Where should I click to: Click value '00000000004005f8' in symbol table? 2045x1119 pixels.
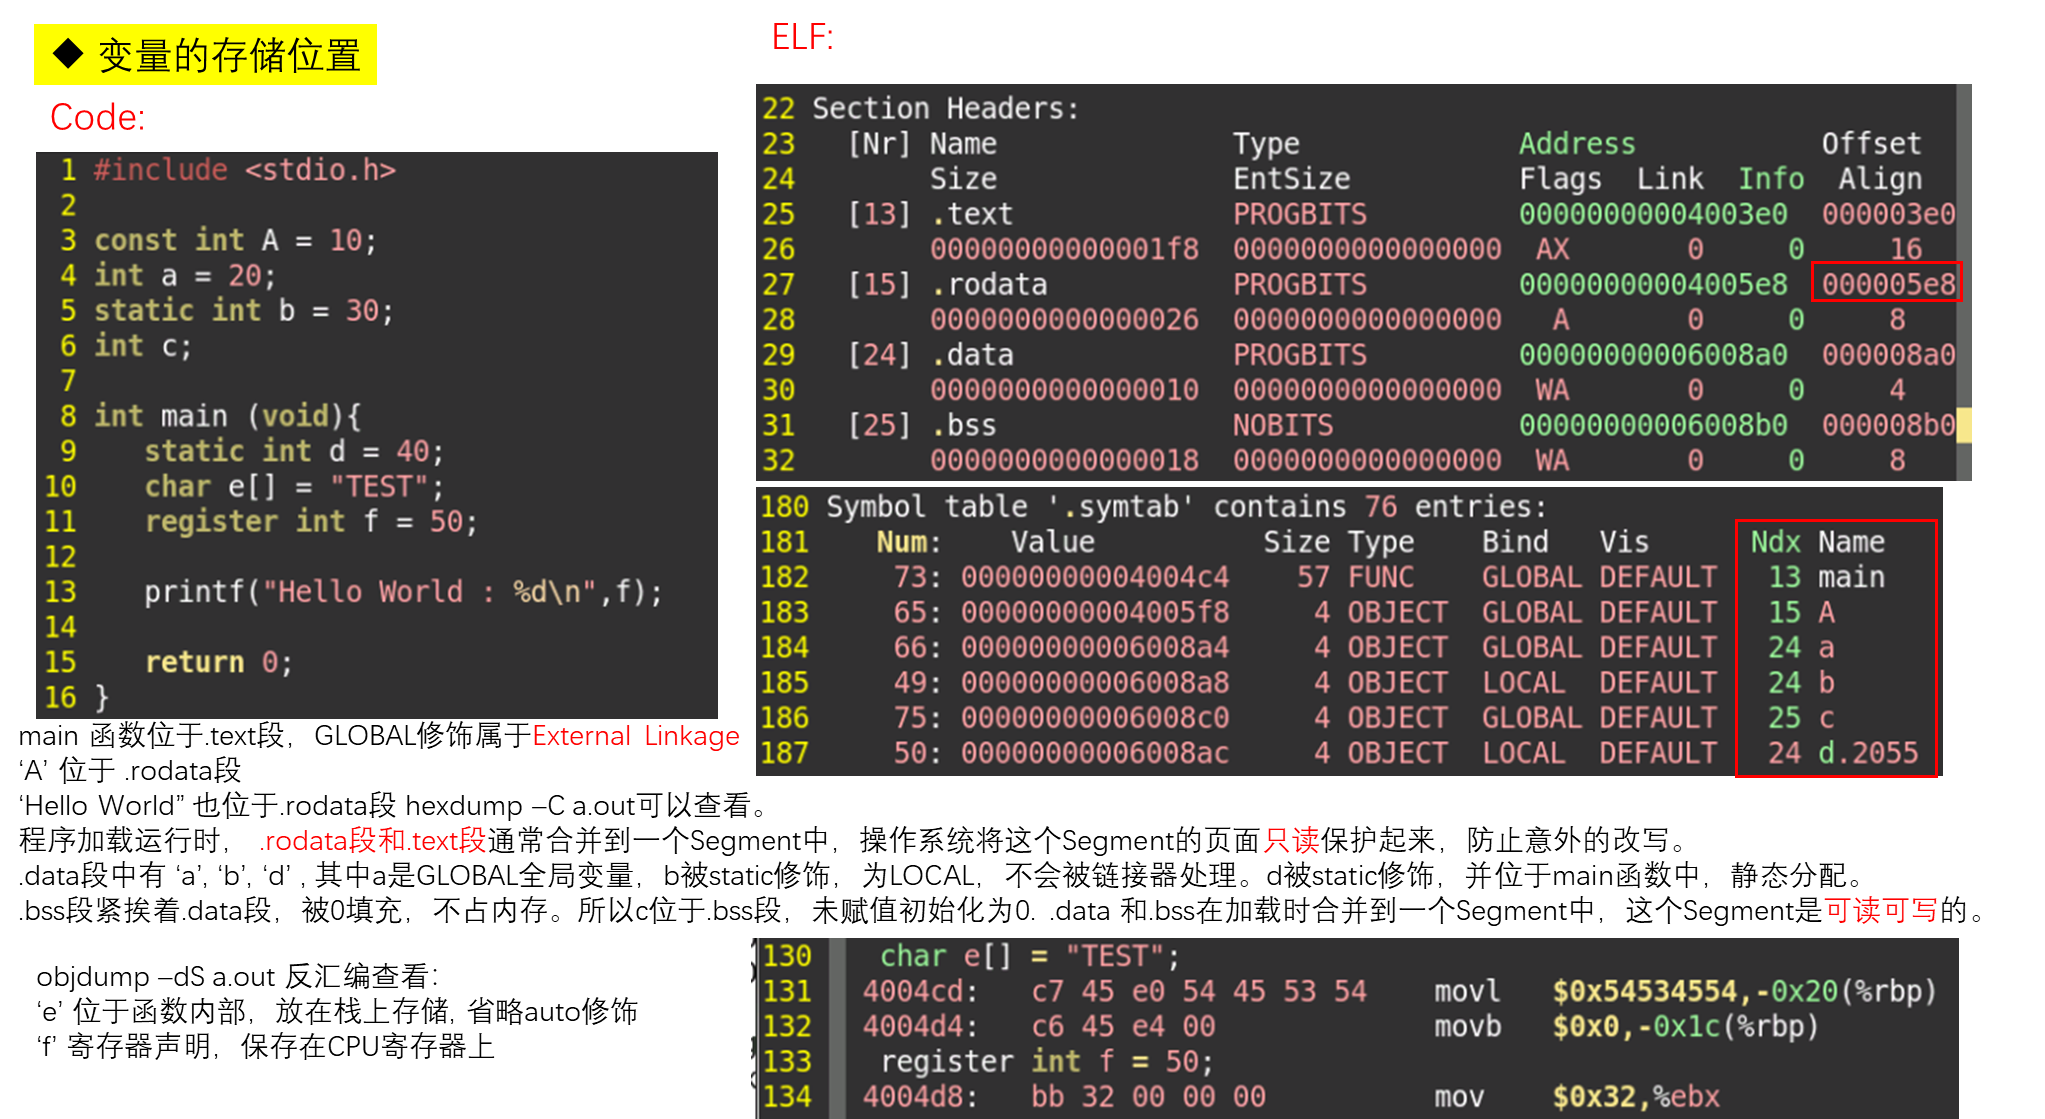[1095, 612]
